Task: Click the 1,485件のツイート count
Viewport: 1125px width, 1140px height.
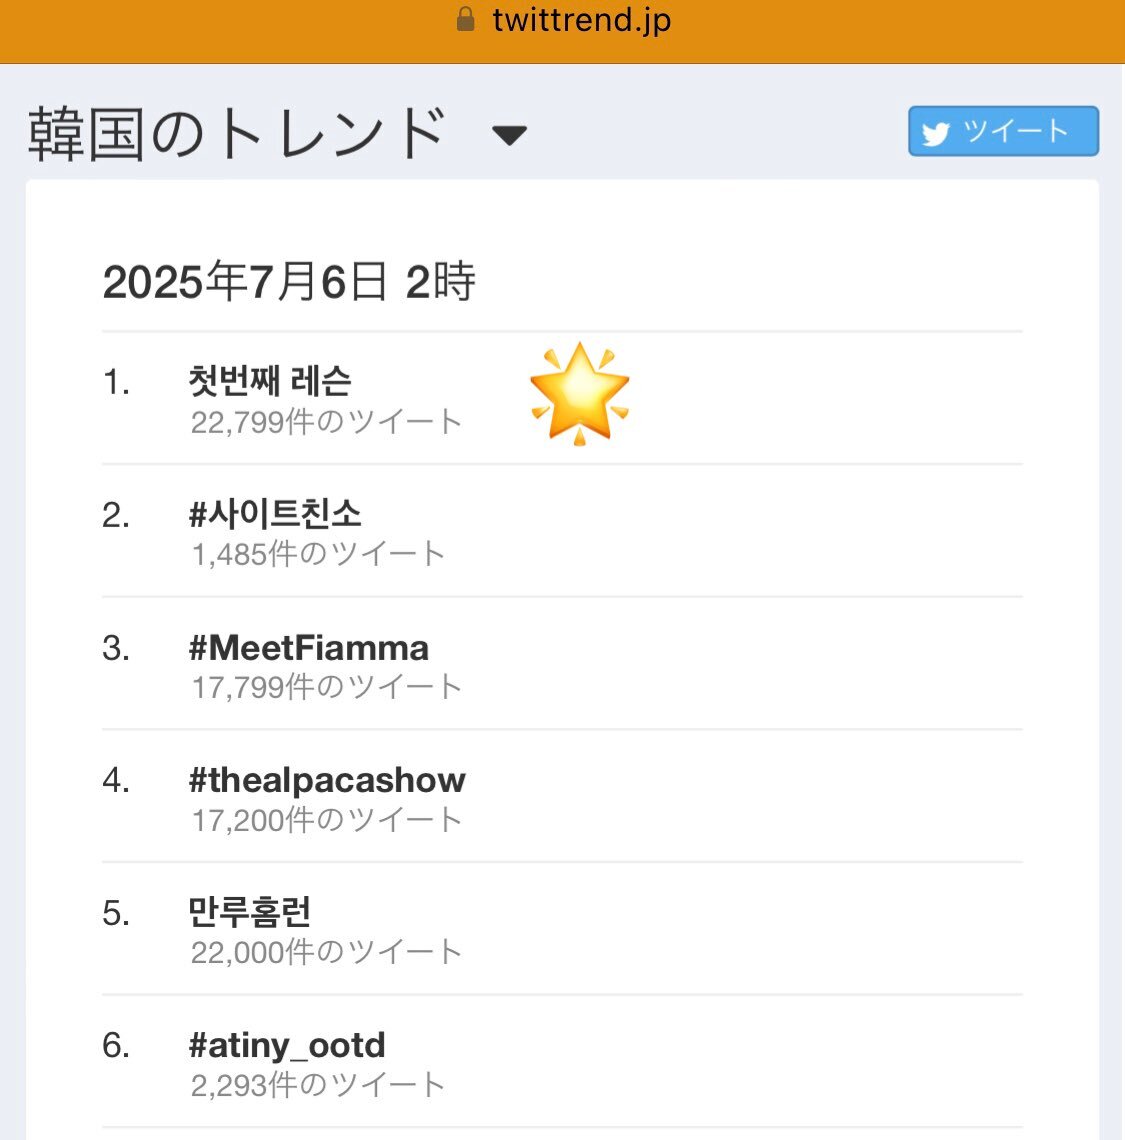Action: click(318, 554)
